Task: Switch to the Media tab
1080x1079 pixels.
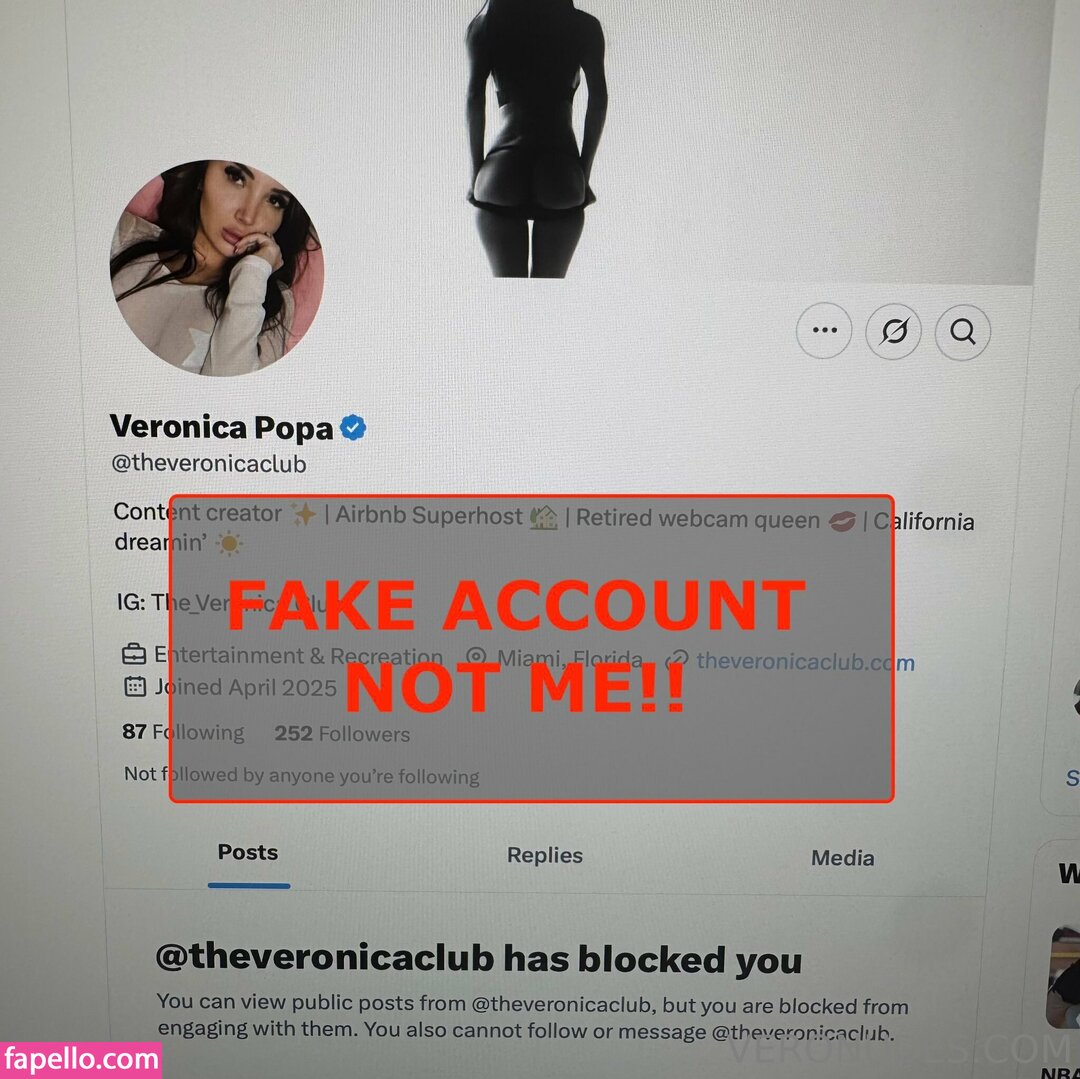Action: [x=842, y=858]
